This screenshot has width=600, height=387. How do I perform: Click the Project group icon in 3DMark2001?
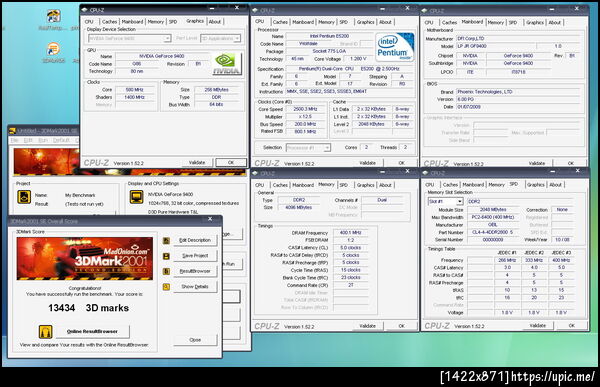click(x=24, y=197)
